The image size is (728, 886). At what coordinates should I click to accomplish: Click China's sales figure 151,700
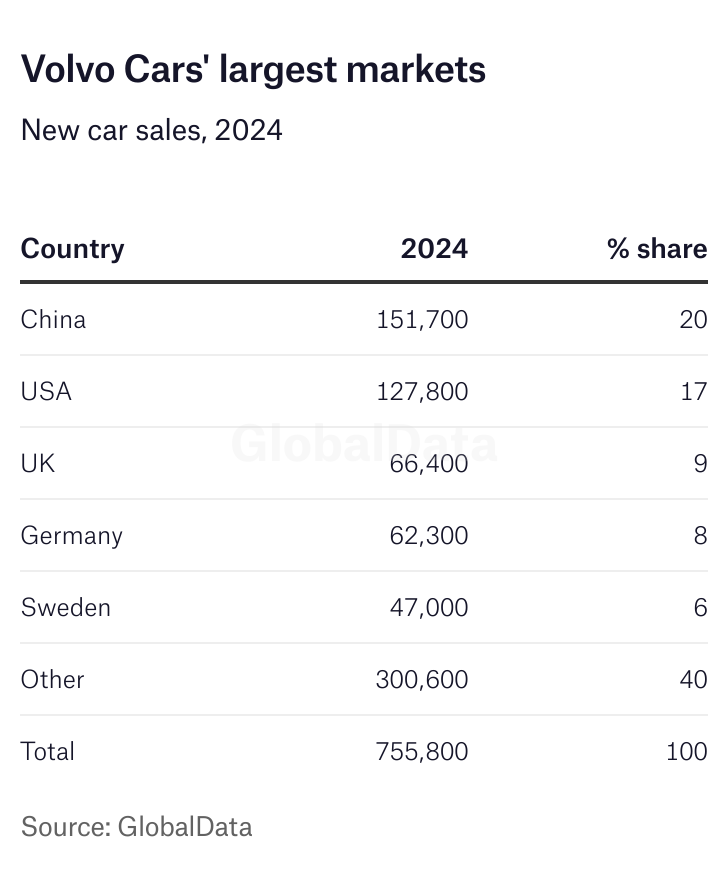coord(422,320)
